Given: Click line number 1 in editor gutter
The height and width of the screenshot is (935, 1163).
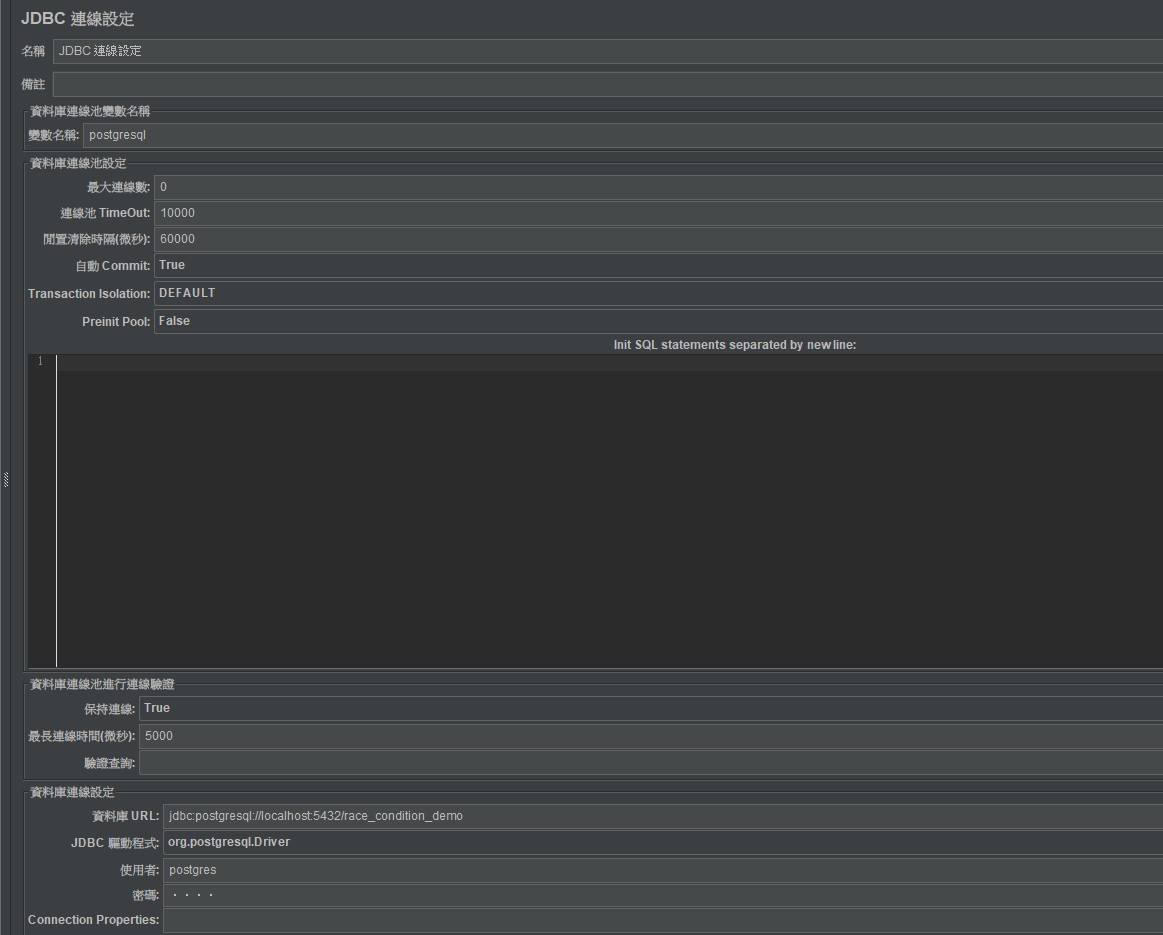Looking at the screenshot, I should pyautogui.click(x=41, y=362).
